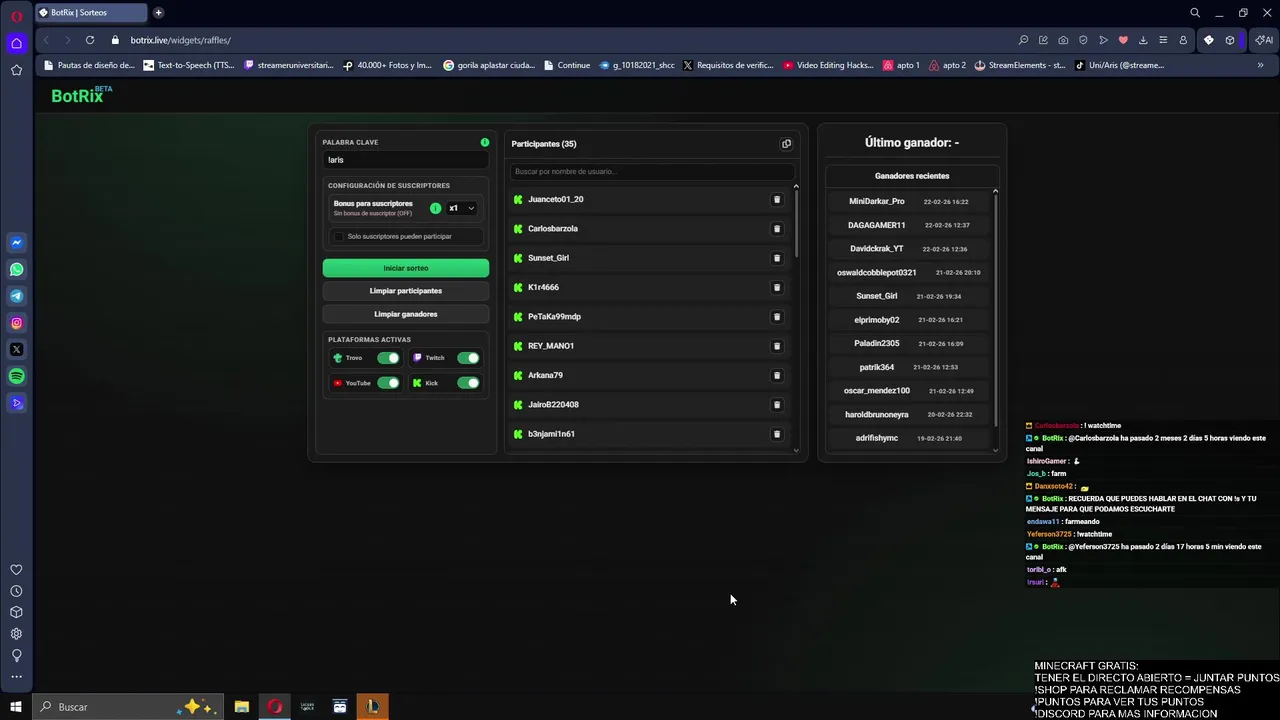The image size is (1280, 720).
Task: Open the x1 subscriber bonus dropdown
Action: 461,208
